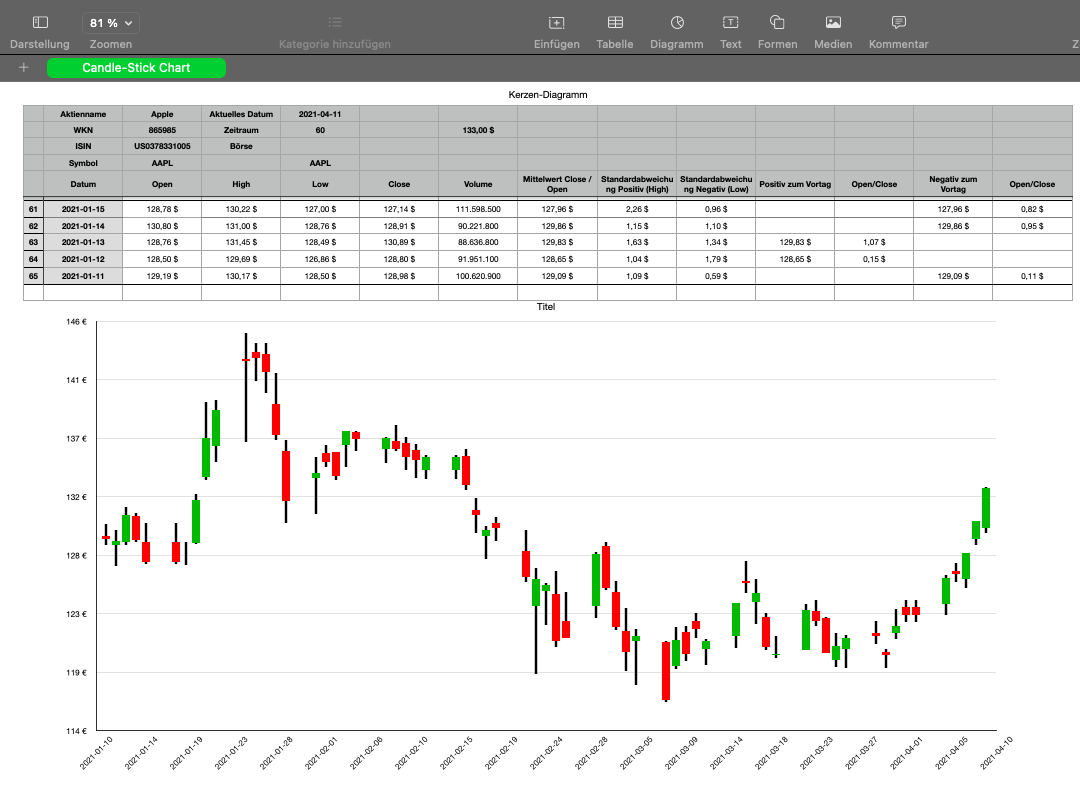Add a comment using Kommentar icon

898,22
